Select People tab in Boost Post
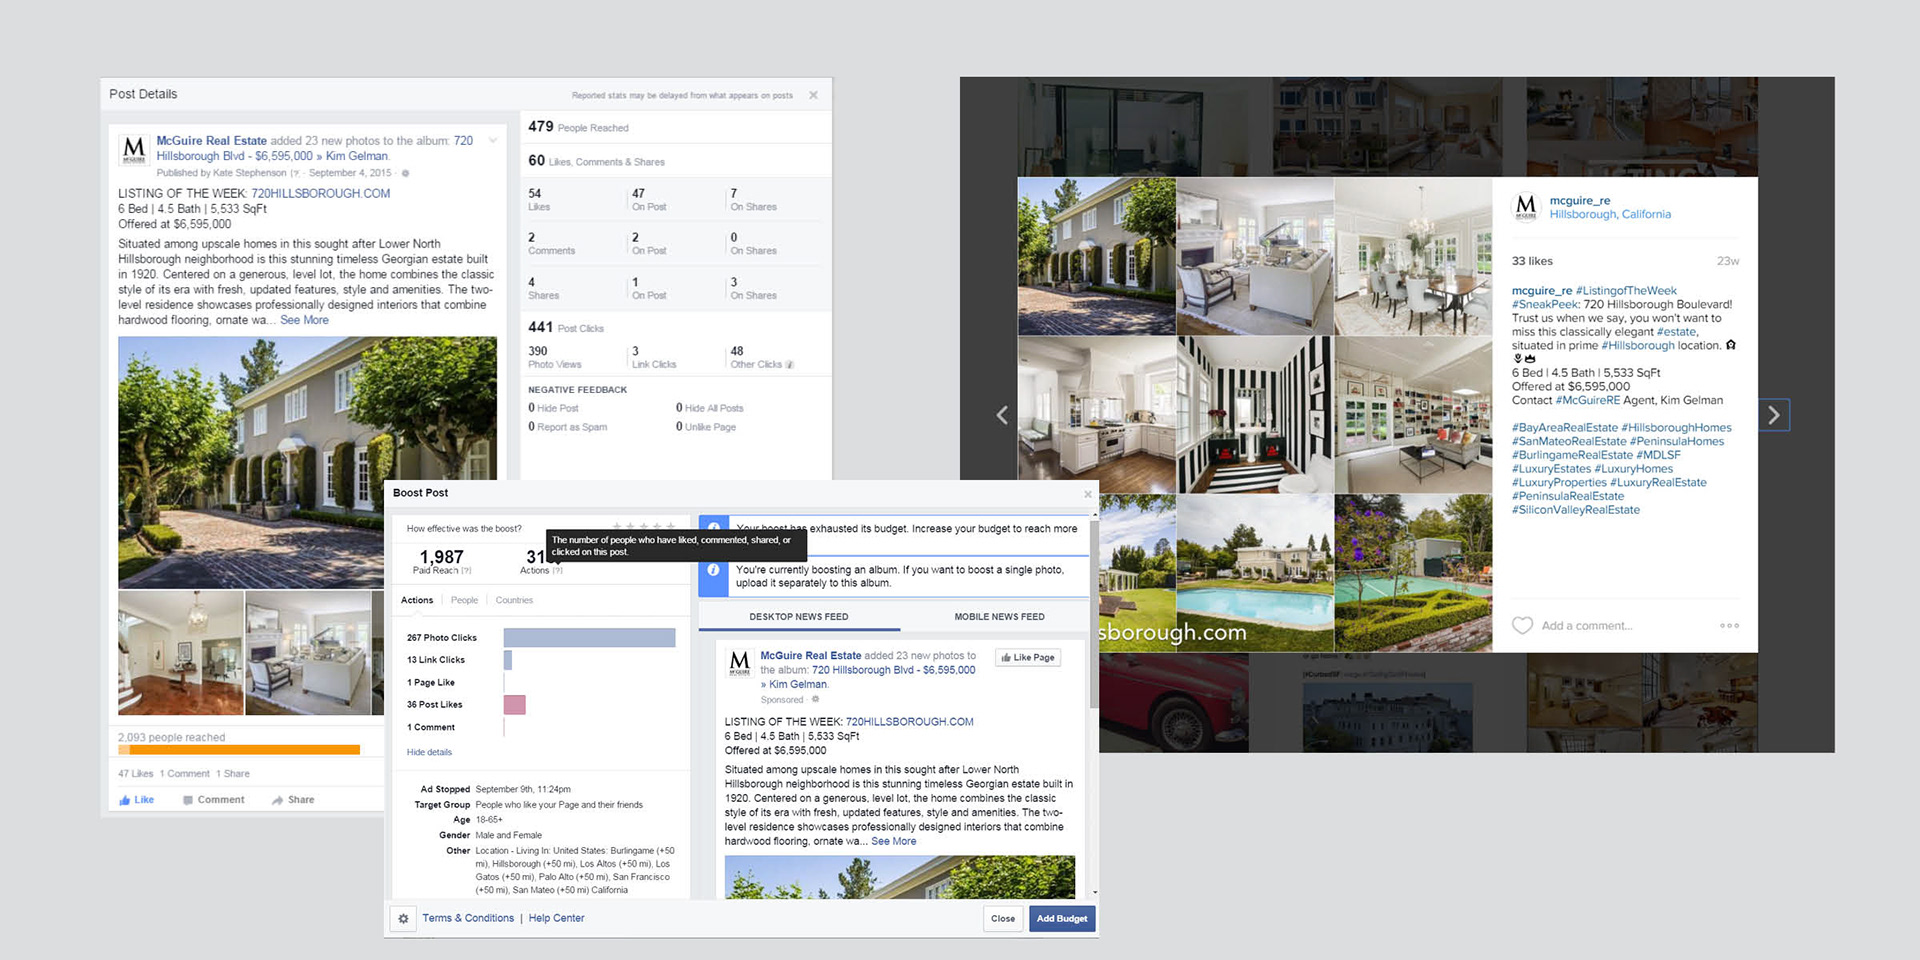Viewport: 1920px width, 960px height. click(464, 600)
